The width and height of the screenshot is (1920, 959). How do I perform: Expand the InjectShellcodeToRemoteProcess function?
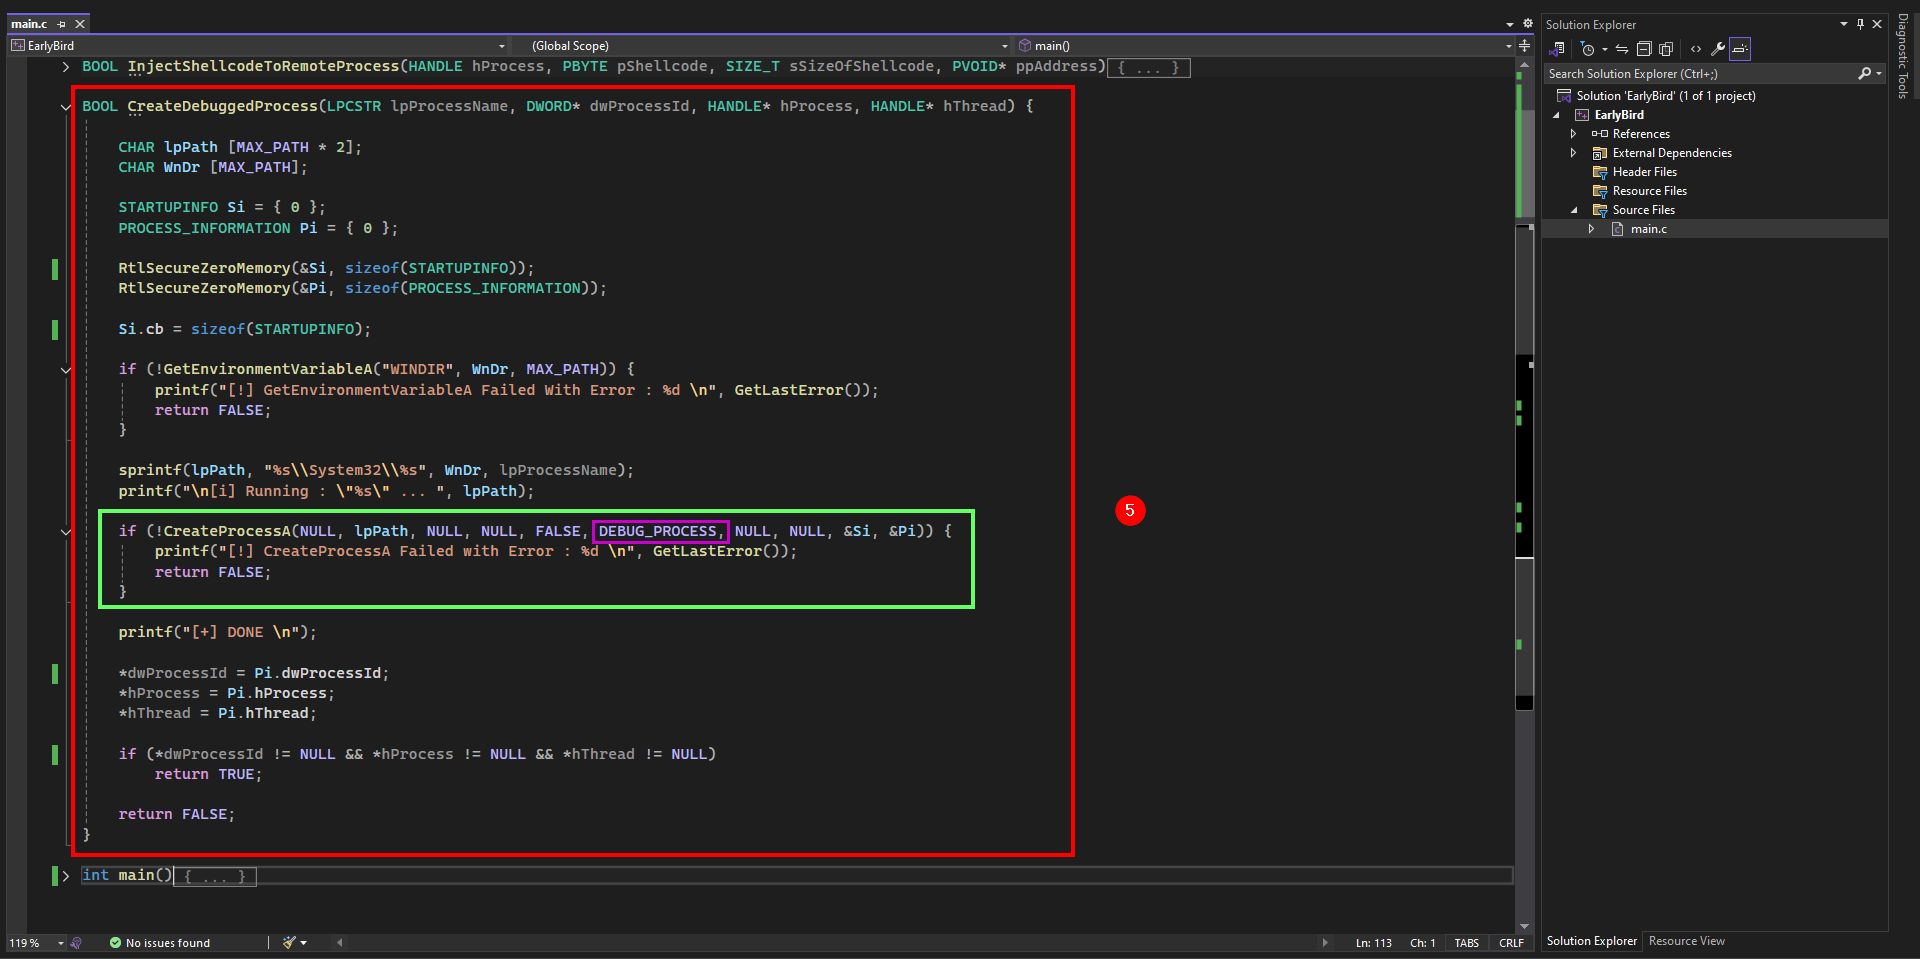click(66, 67)
